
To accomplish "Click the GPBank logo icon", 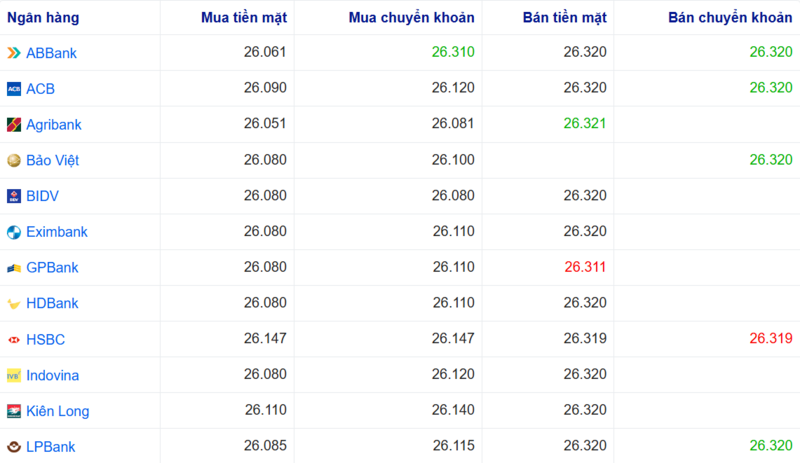I will [14, 268].
